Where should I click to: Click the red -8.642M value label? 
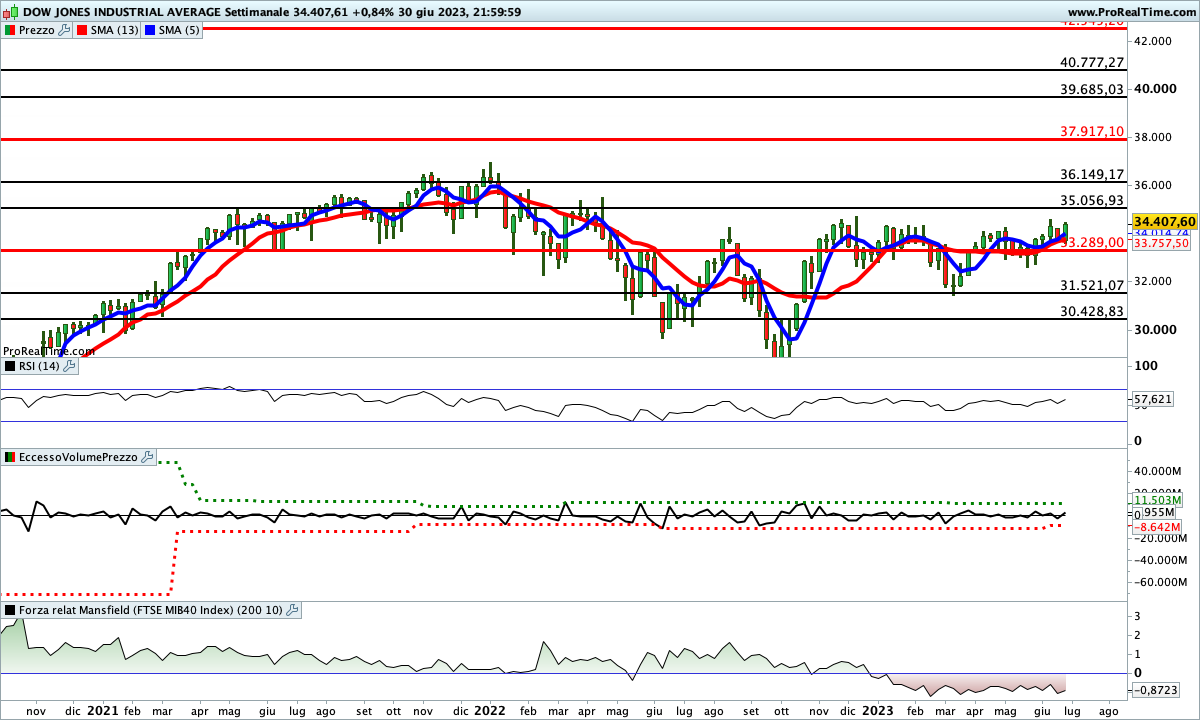[x=1159, y=526]
